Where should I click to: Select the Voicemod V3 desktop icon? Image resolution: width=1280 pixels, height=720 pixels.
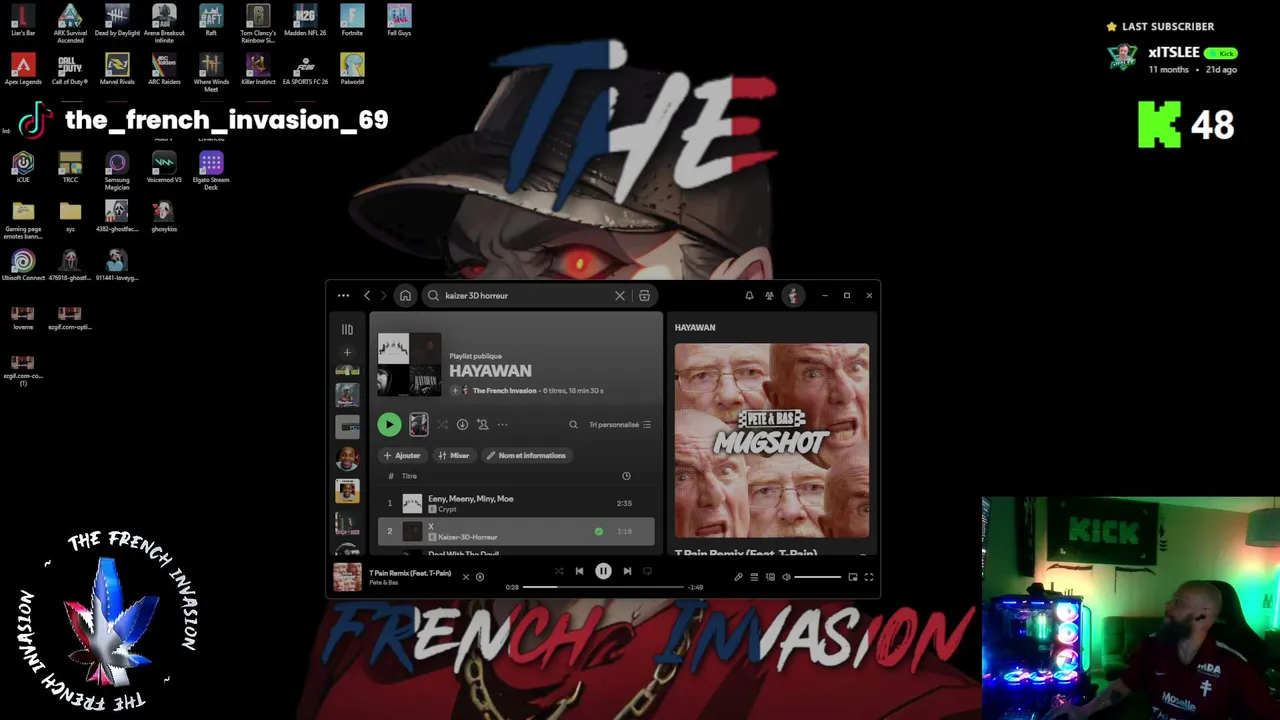[x=164, y=167]
